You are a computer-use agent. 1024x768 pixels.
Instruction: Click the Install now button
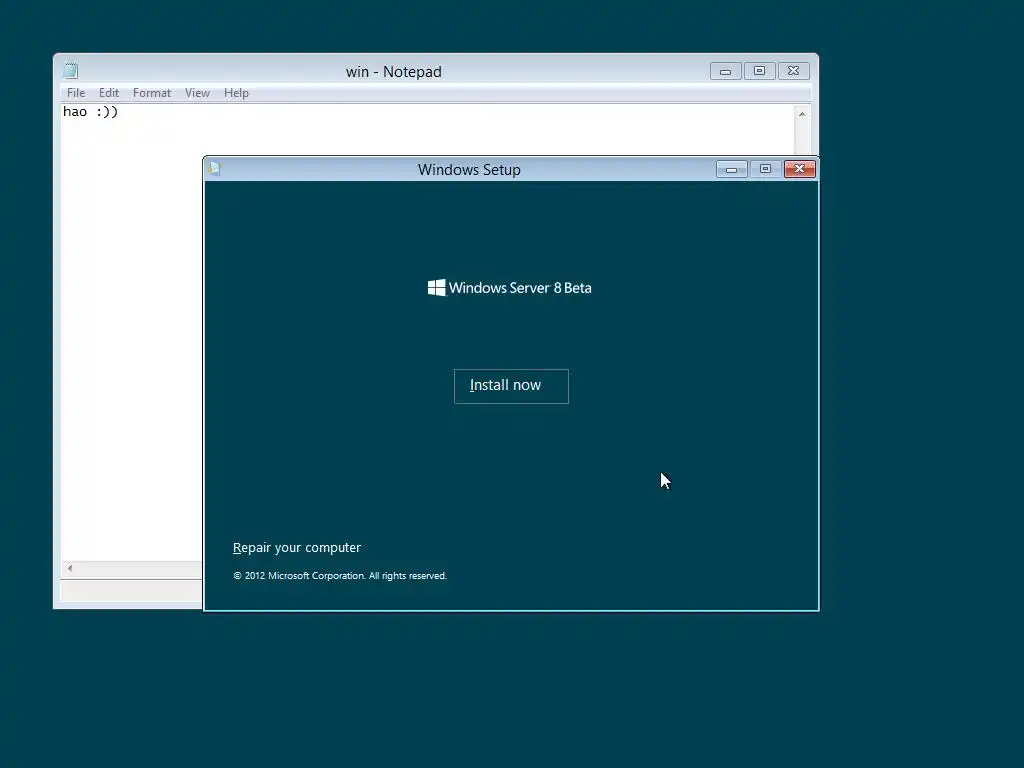(x=511, y=386)
